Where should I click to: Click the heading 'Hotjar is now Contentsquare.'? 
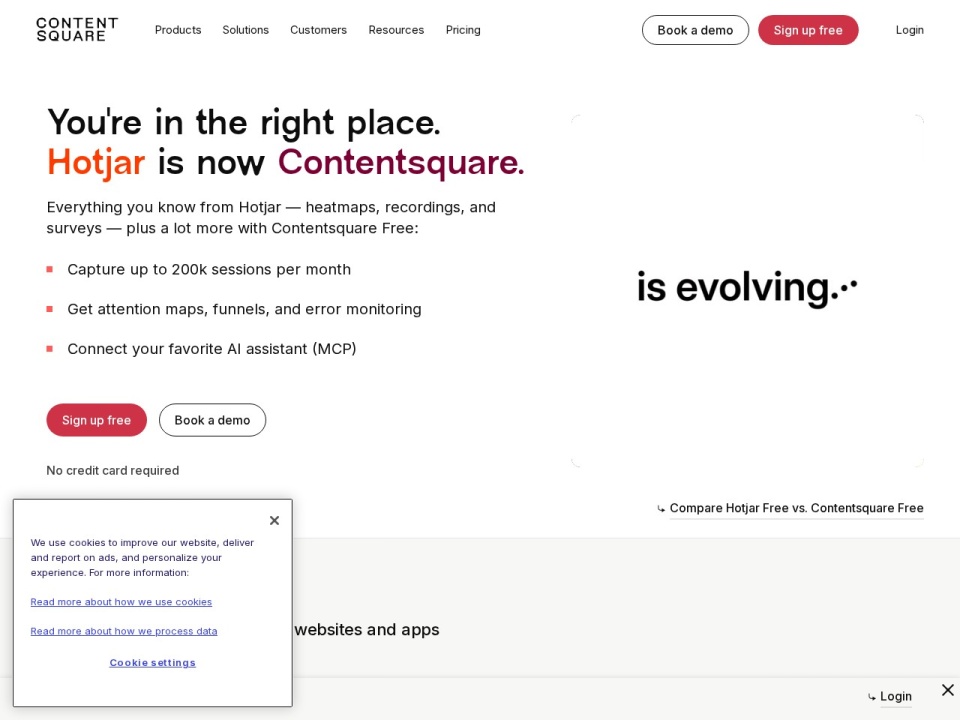[286, 163]
